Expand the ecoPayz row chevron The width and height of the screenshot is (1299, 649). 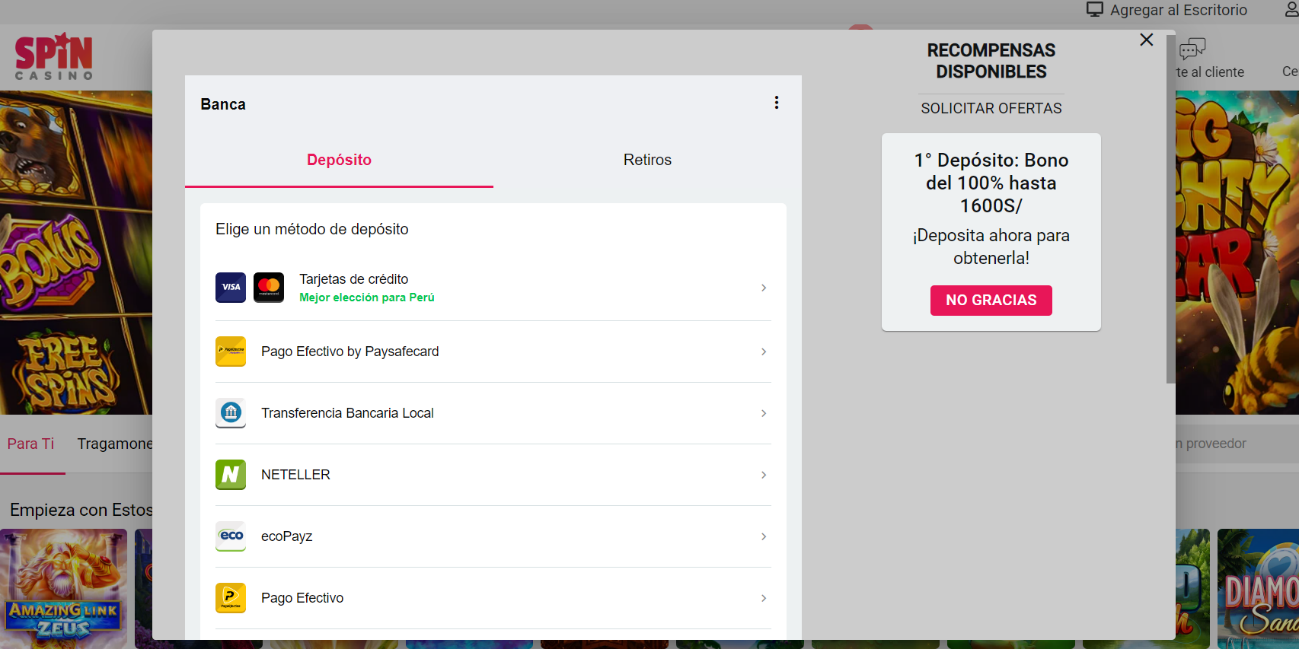[x=764, y=537]
